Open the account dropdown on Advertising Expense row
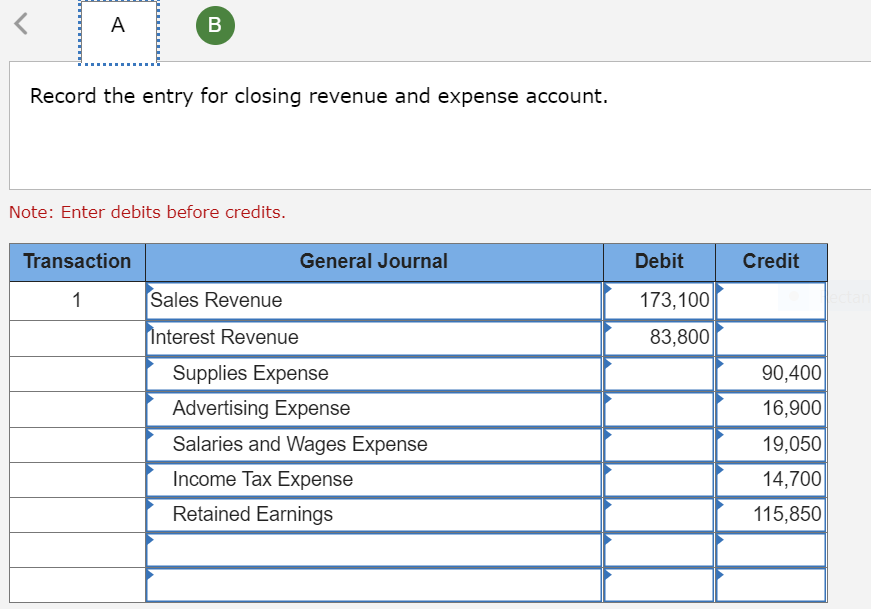This screenshot has height=609, width=871. [151, 401]
